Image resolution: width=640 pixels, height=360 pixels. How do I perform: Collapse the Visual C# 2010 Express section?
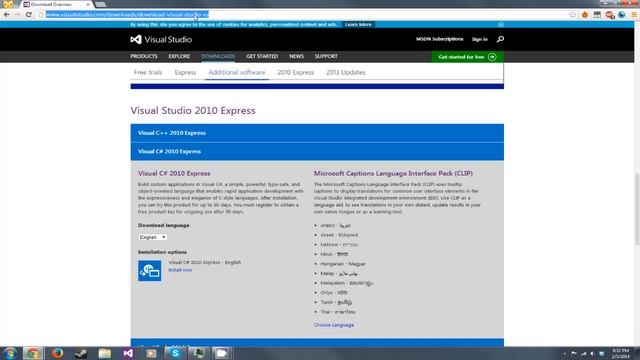[317, 151]
